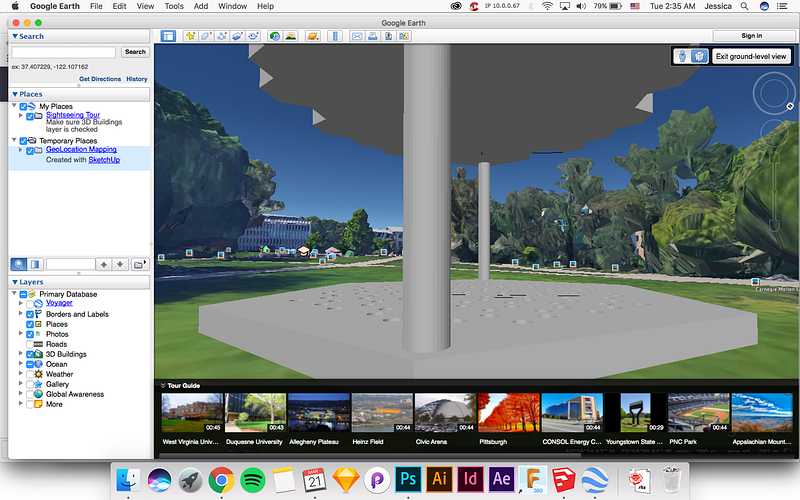Open the search History link
The width and height of the screenshot is (800, 500).
pyautogui.click(x=137, y=79)
